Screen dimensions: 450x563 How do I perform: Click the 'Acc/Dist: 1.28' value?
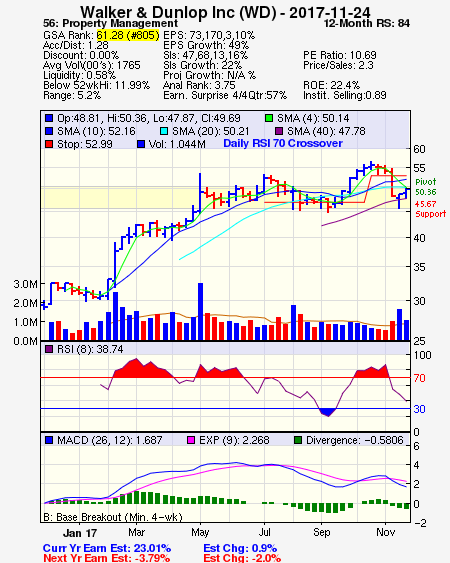(76, 45)
